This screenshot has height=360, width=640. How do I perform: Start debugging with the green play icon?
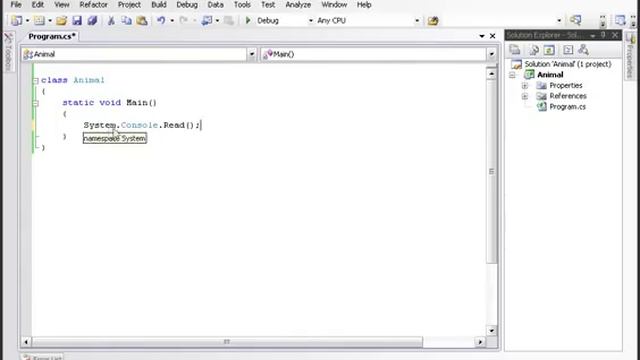coord(248,20)
